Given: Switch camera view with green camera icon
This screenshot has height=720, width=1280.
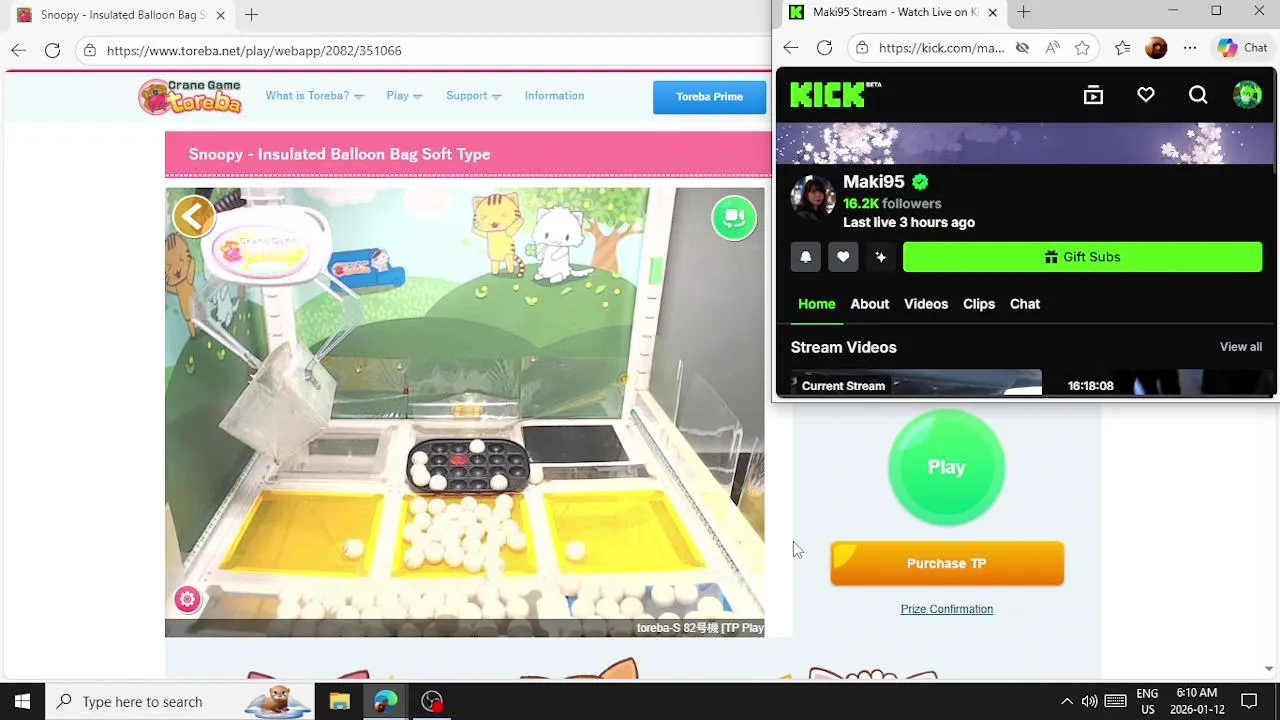Looking at the screenshot, I should click(x=734, y=217).
